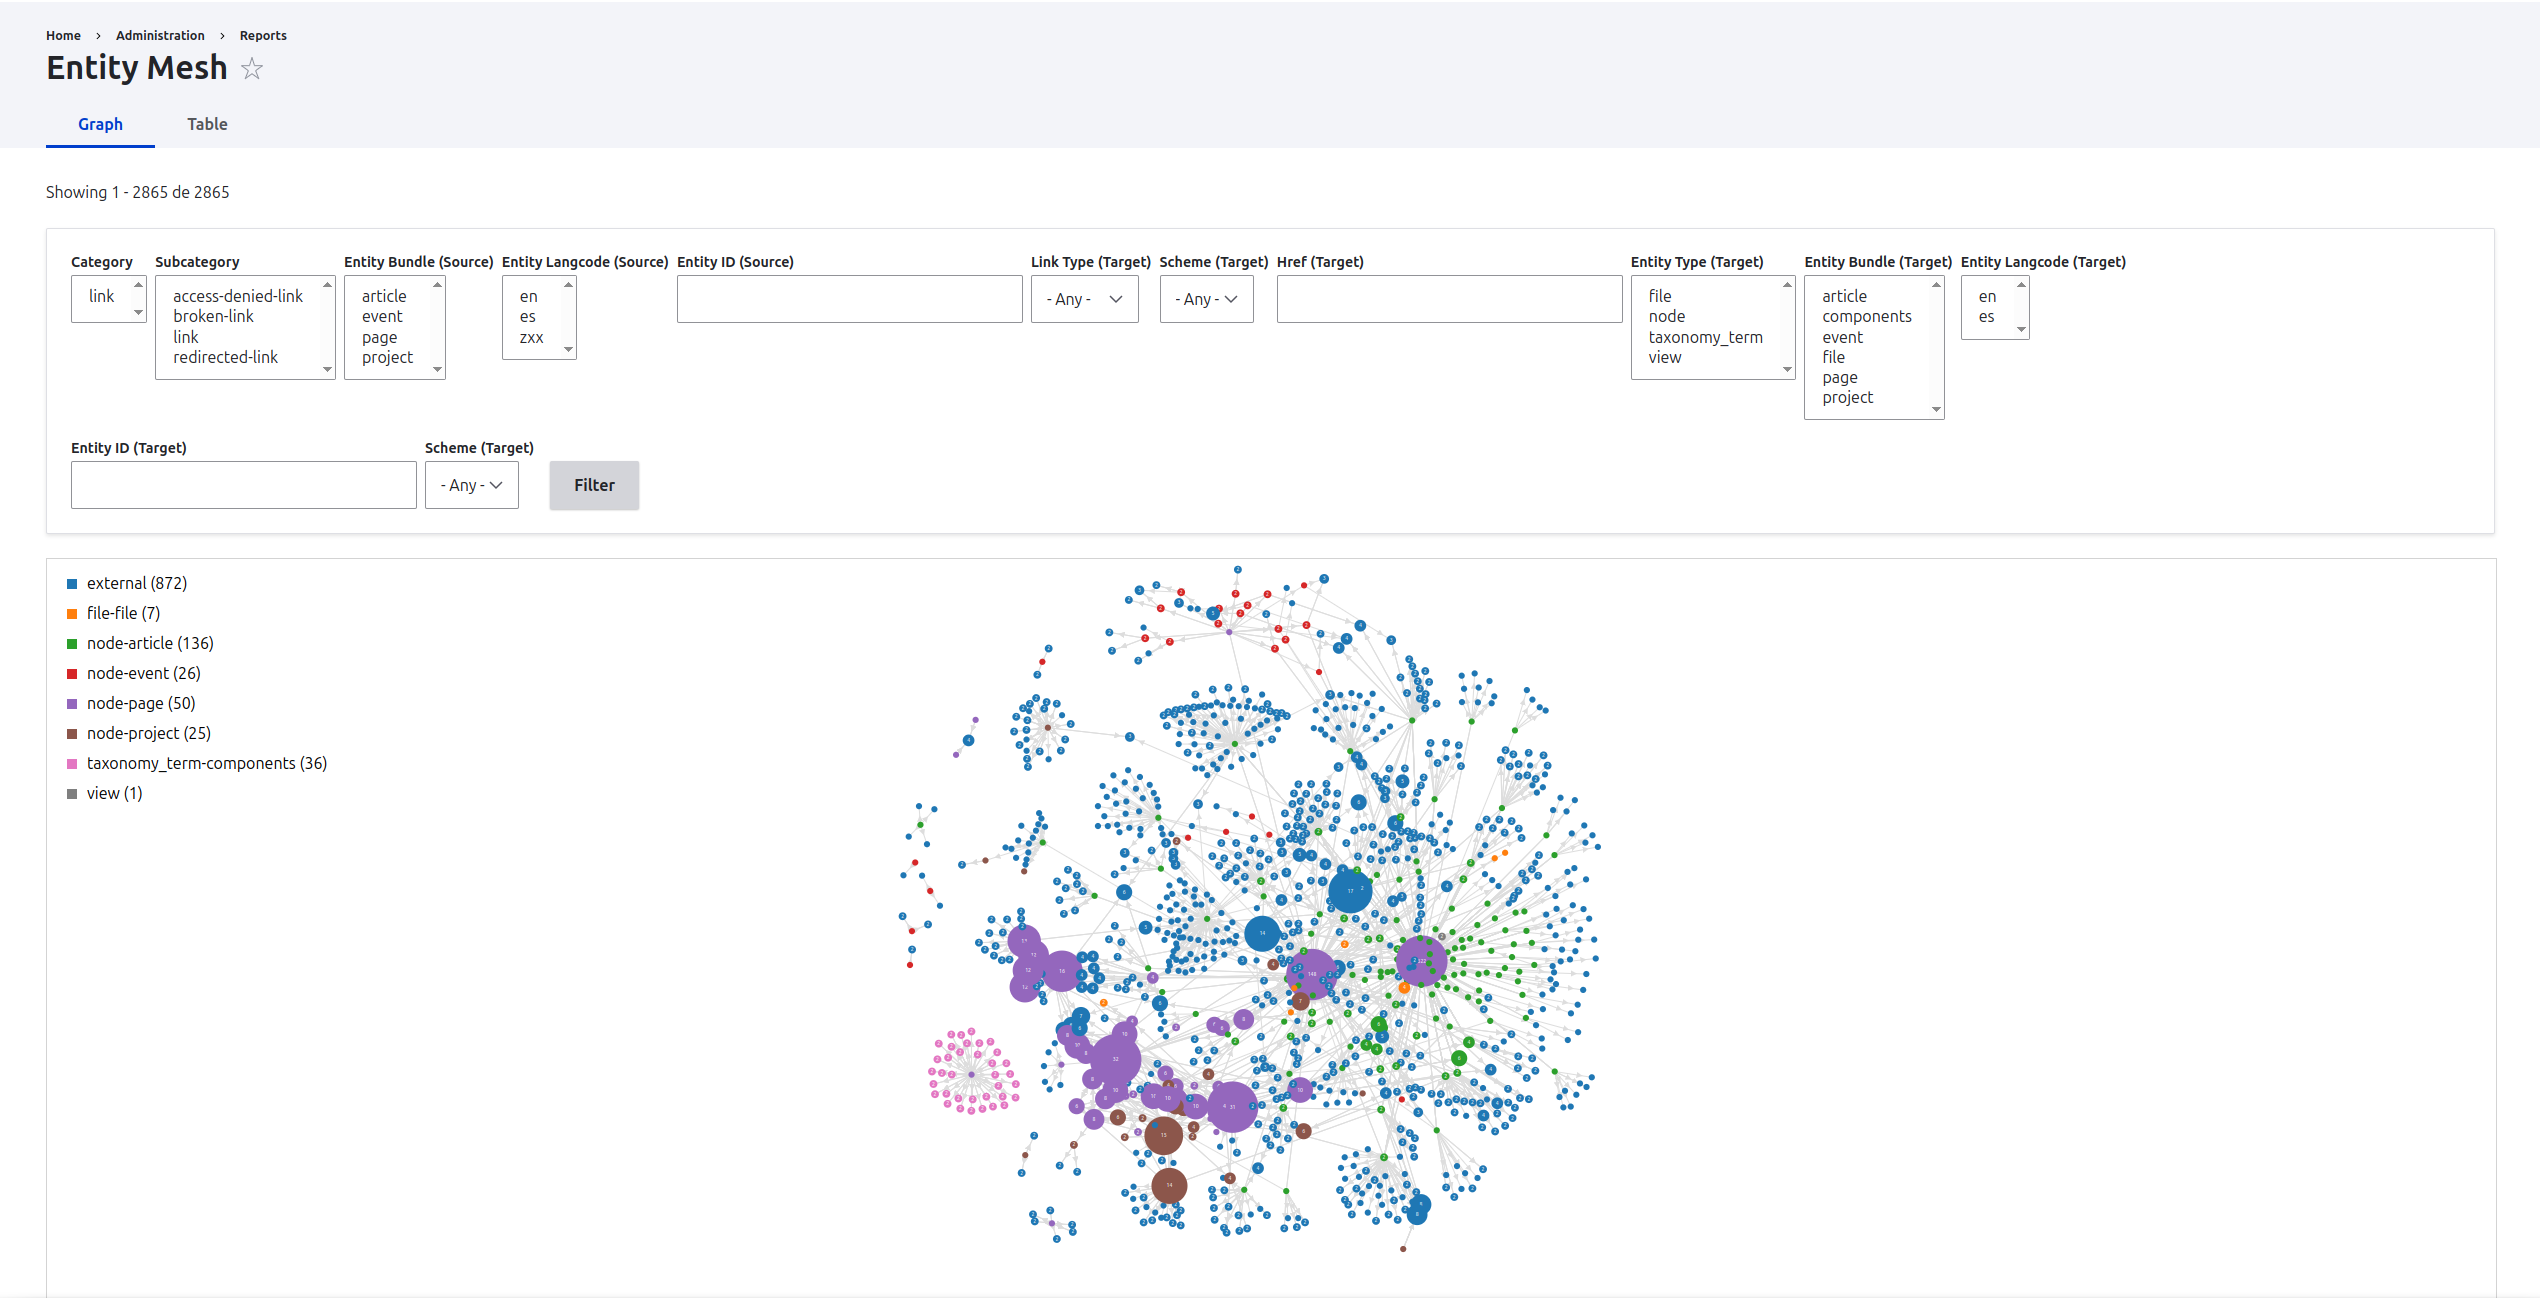Click the Filter button

point(594,485)
